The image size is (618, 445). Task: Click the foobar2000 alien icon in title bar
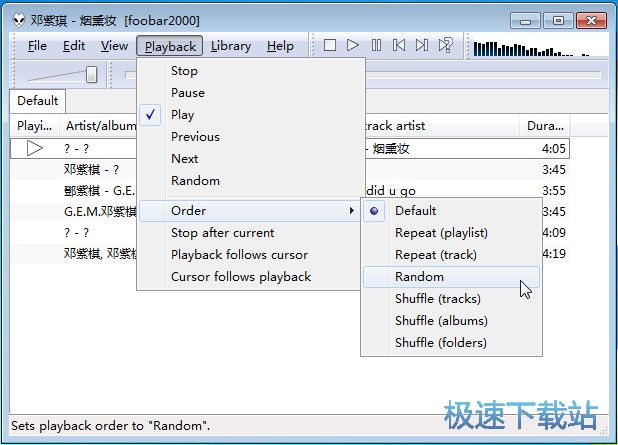point(19,20)
